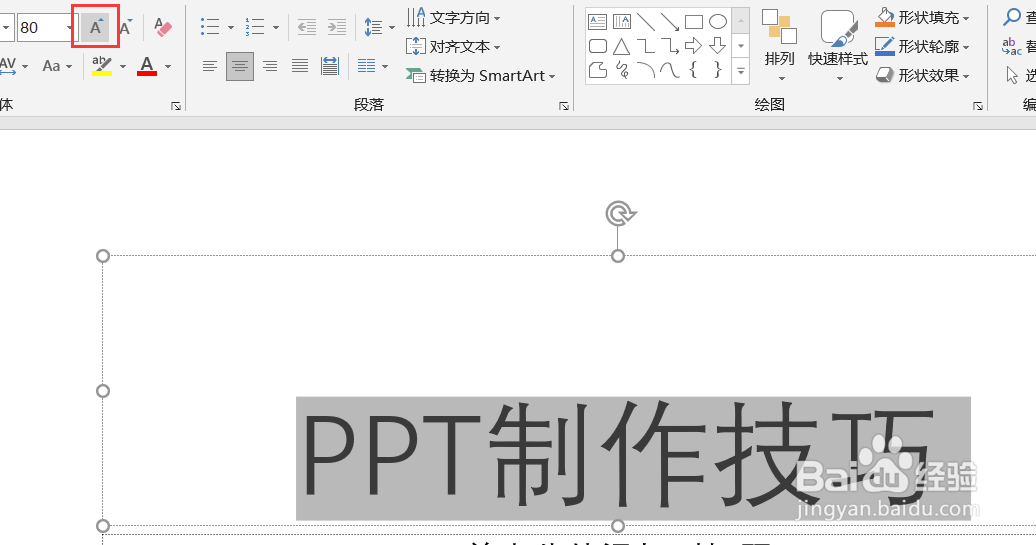Apply bullet list formatting
The height and width of the screenshot is (545, 1036).
coord(210,27)
